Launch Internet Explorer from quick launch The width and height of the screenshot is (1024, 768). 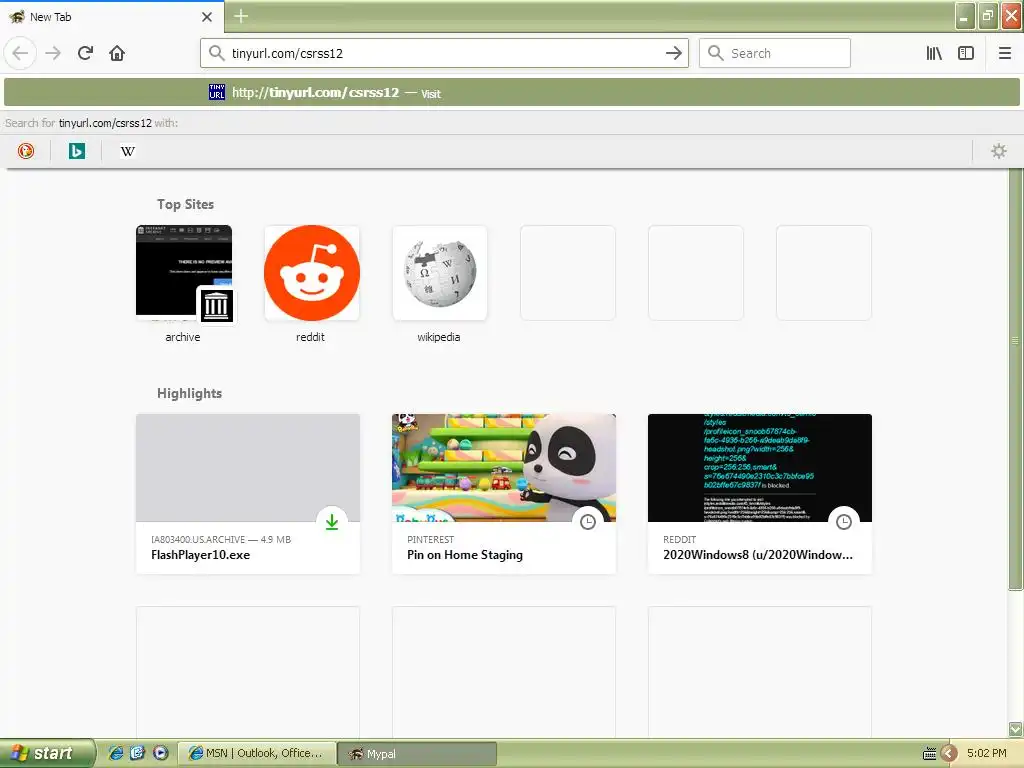tap(116, 753)
